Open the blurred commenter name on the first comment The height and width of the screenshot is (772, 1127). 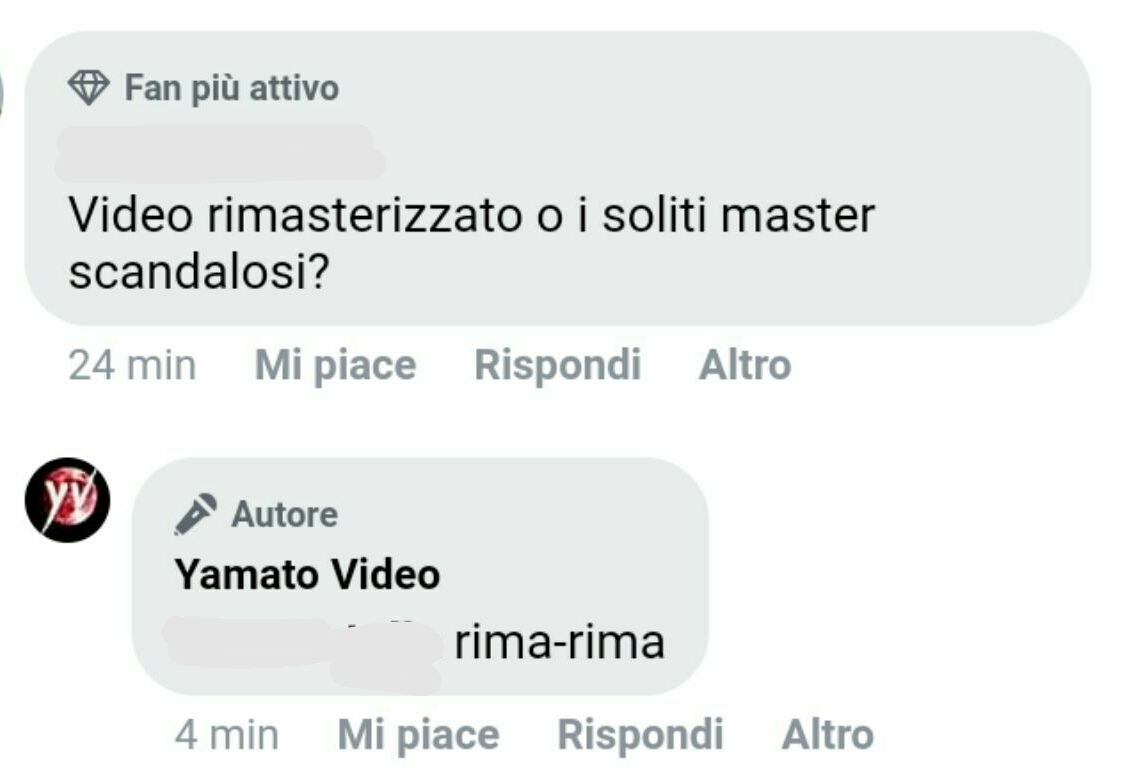click(219, 153)
